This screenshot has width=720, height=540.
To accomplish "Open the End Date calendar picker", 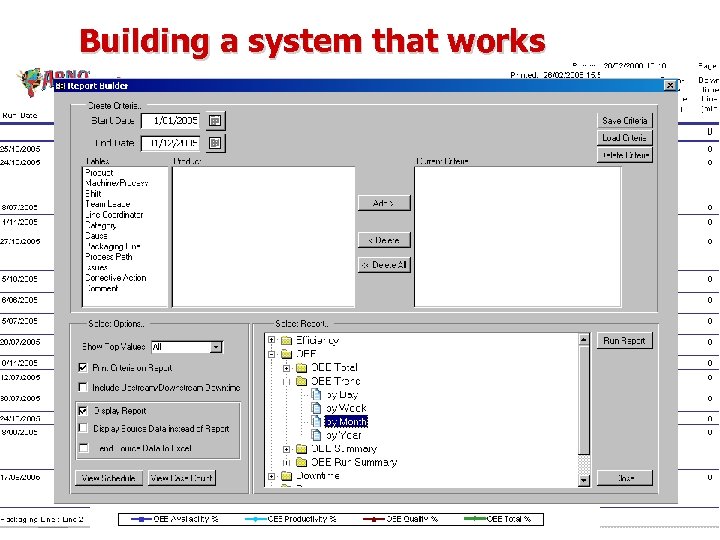I will point(215,143).
